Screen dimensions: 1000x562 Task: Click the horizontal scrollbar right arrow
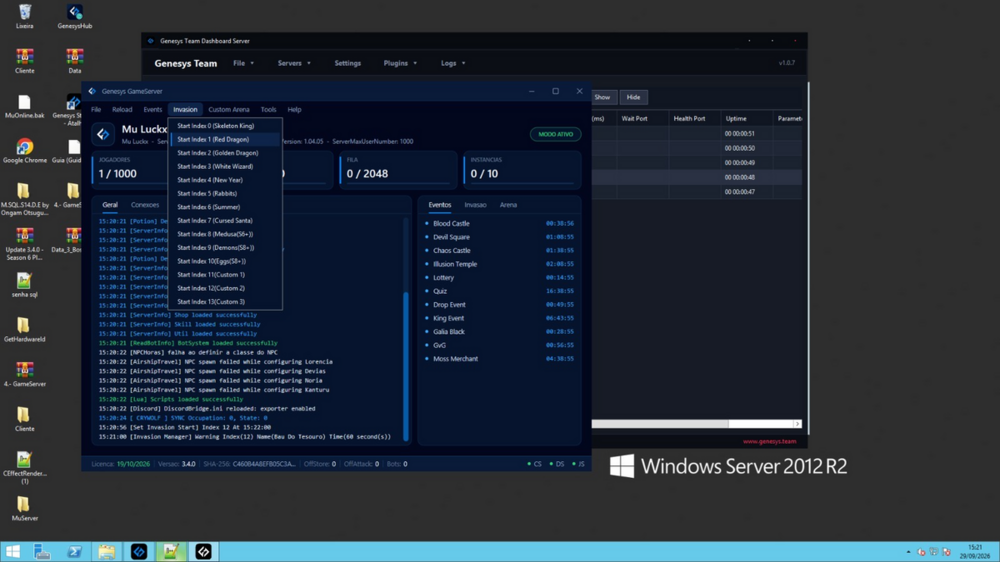(x=797, y=424)
